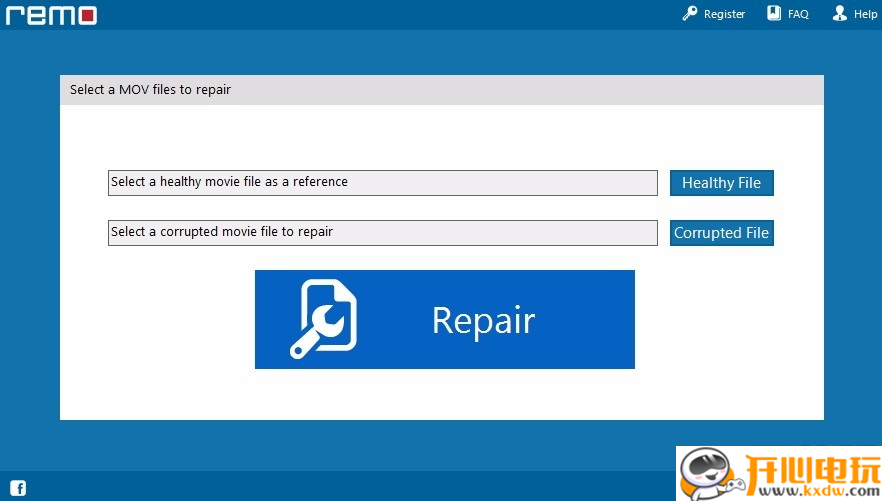Click empty white area below Repair button

tap(442, 395)
